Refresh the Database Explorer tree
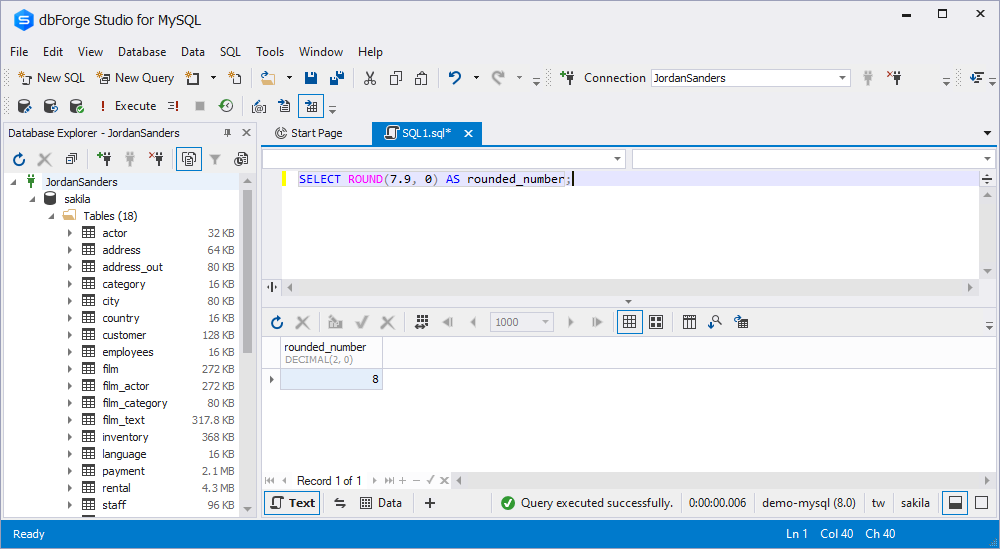This screenshot has height=549, width=1000. point(19,159)
